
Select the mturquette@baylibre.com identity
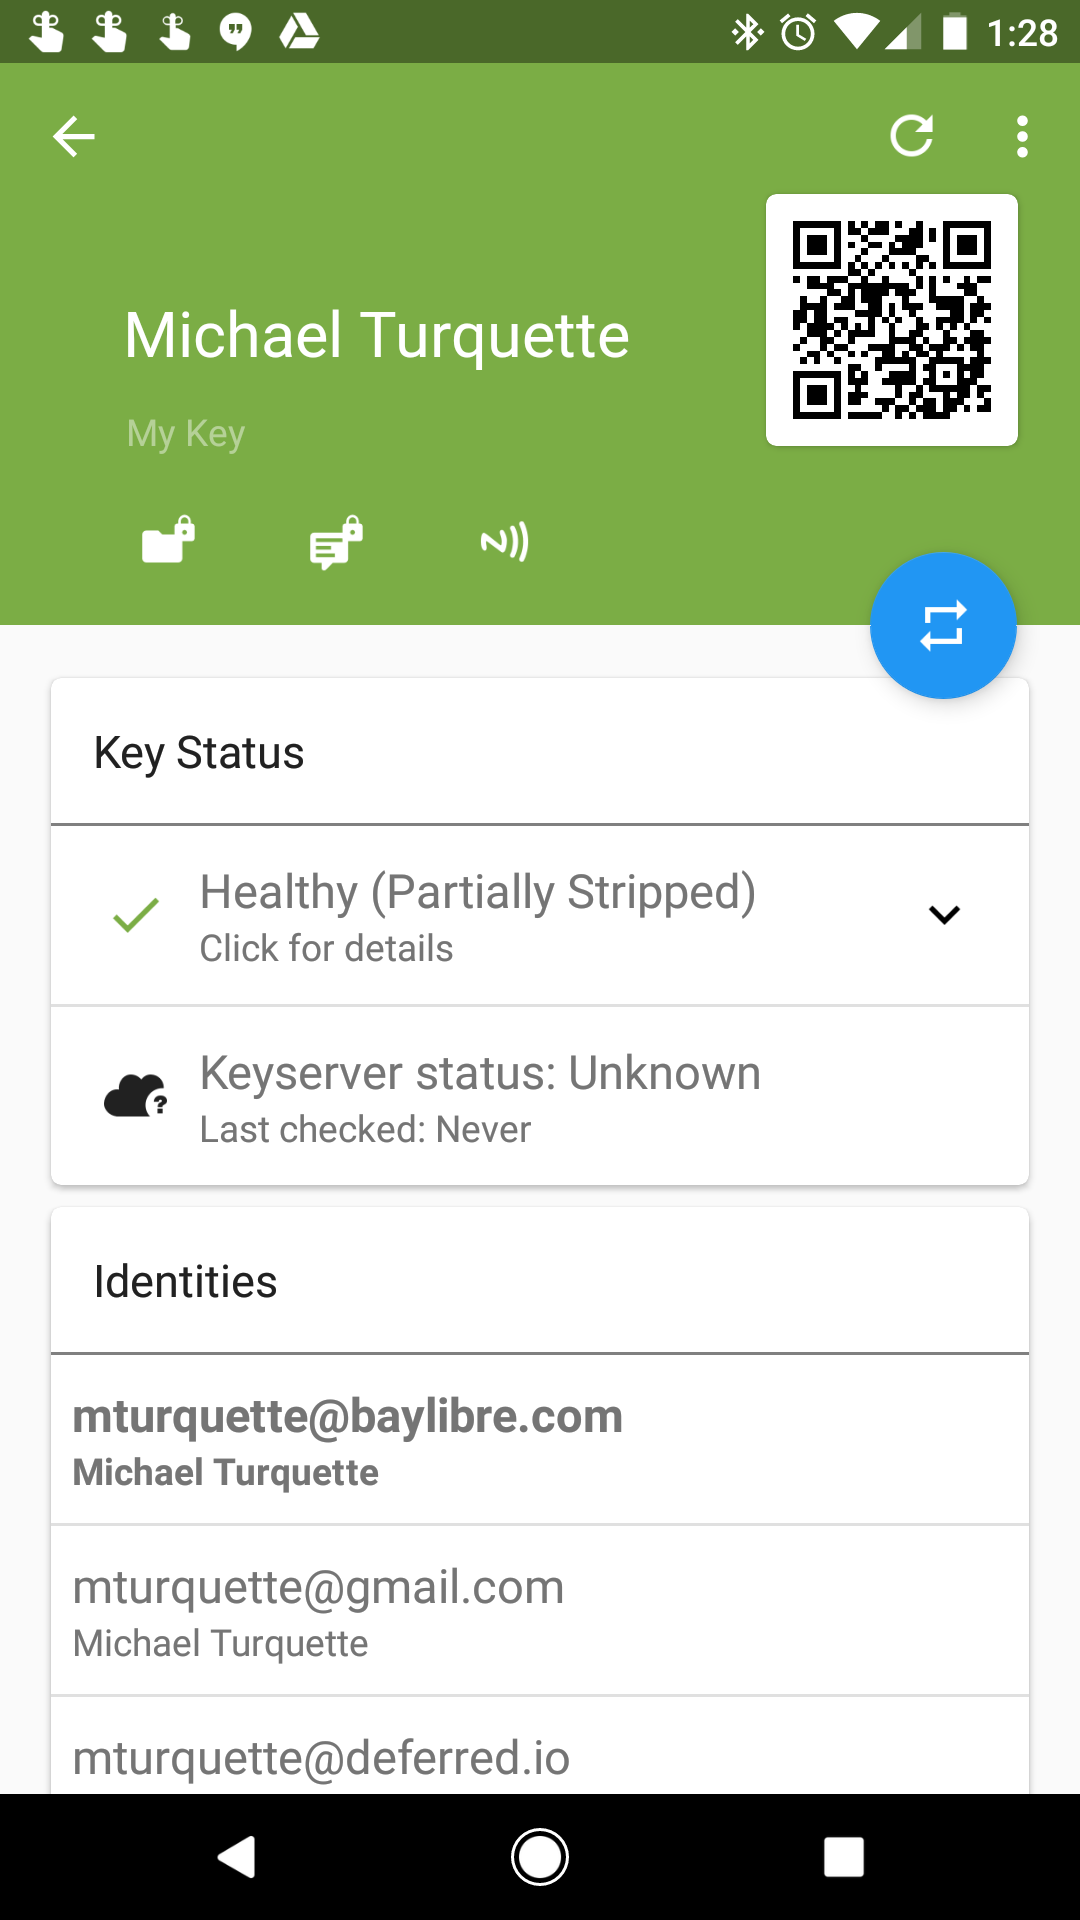(x=540, y=1440)
